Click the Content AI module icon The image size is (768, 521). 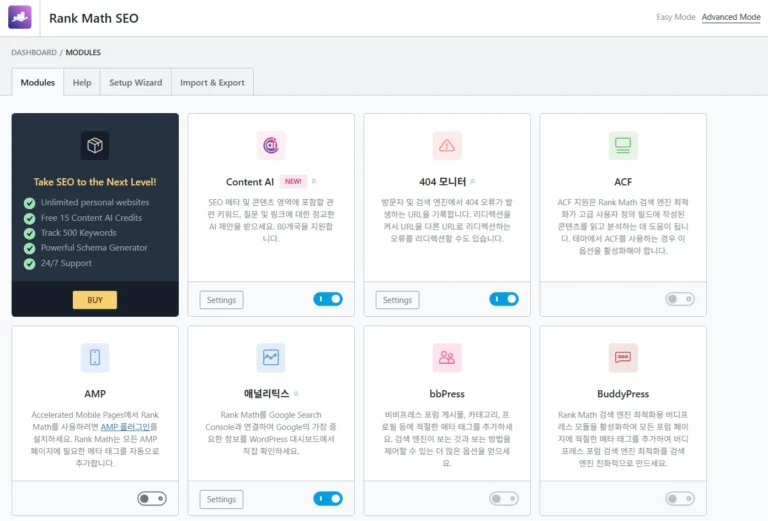pos(270,145)
